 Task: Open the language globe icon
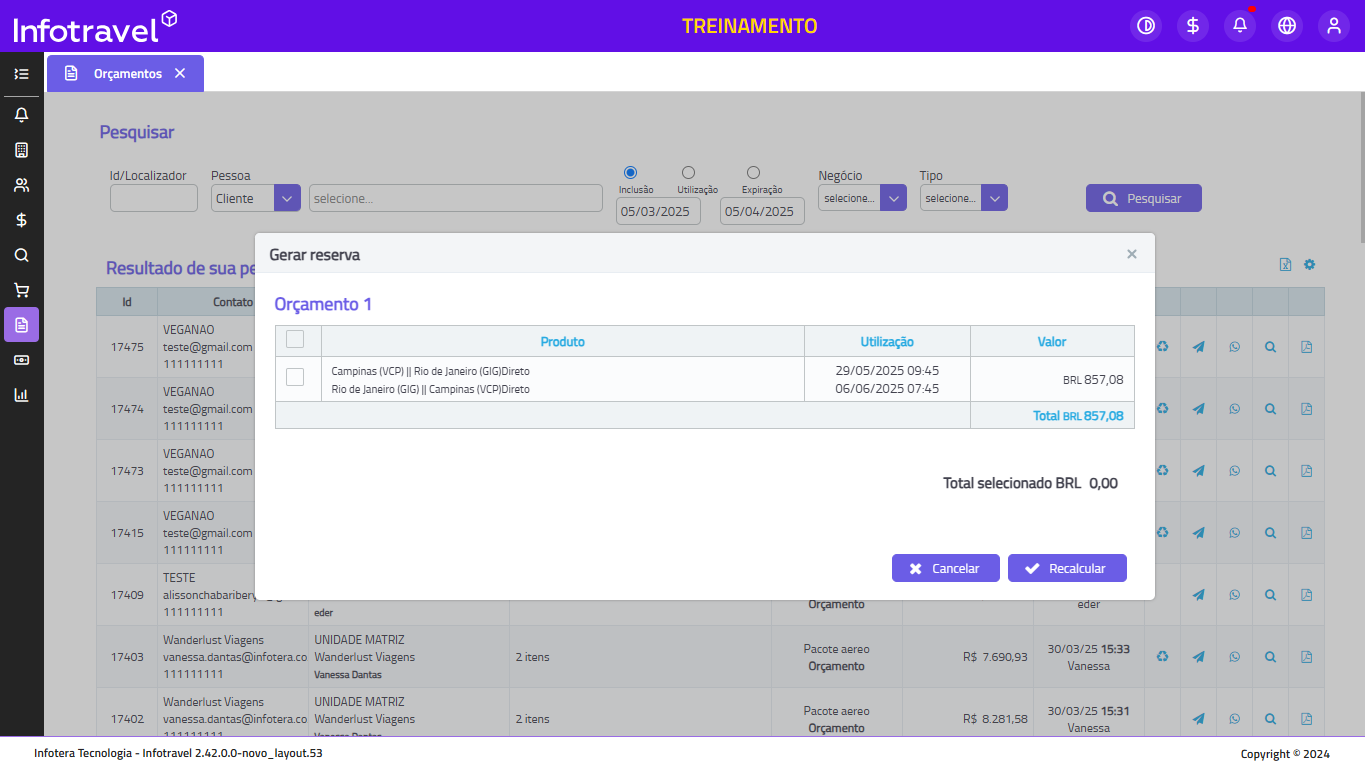[1287, 26]
